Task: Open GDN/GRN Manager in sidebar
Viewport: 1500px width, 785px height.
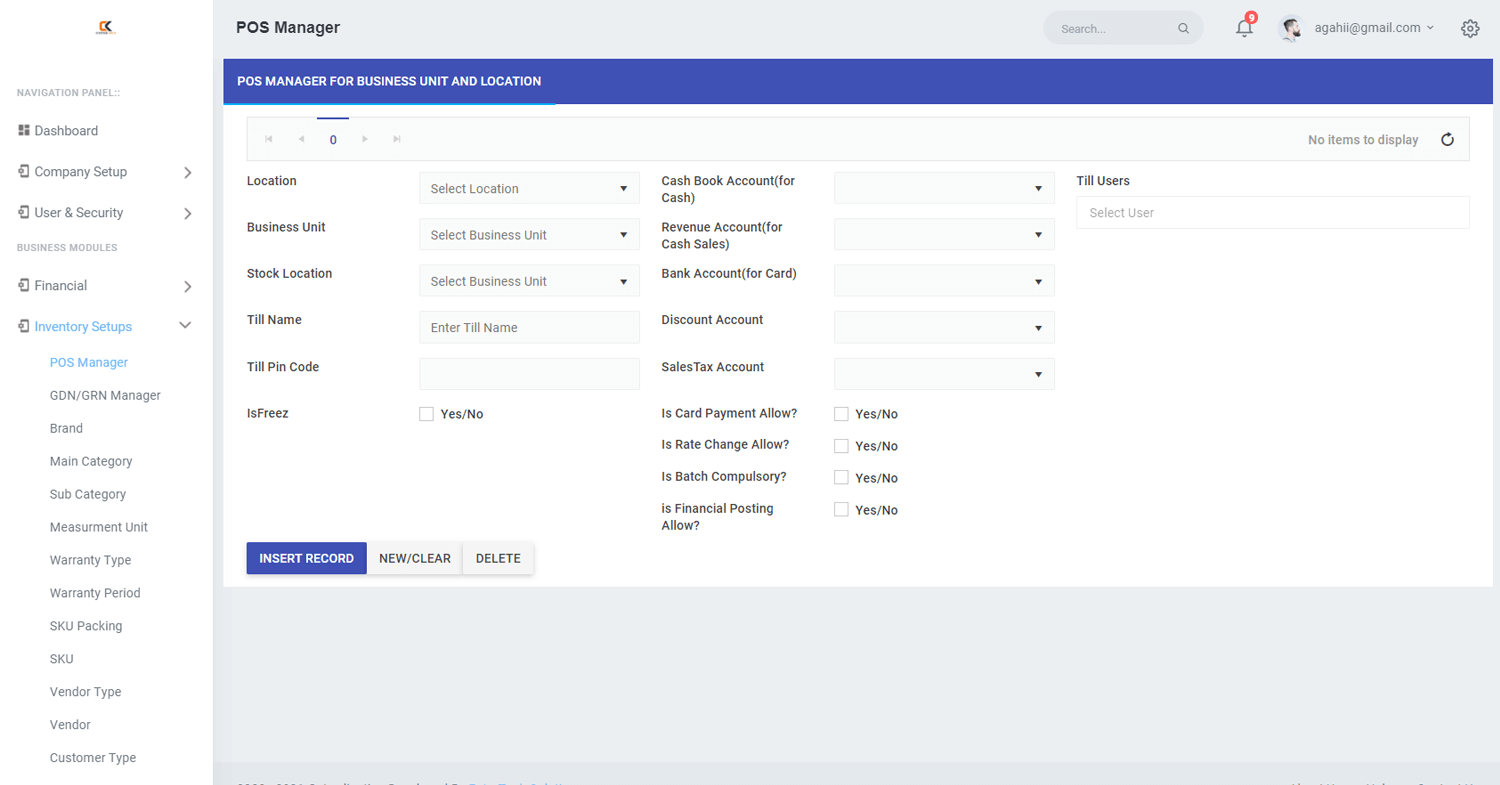Action: pos(105,395)
